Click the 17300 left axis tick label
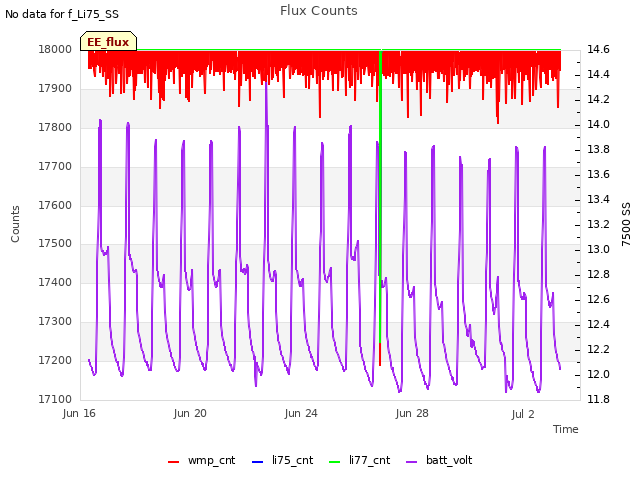This screenshot has width=640, height=480. (55, 322)
